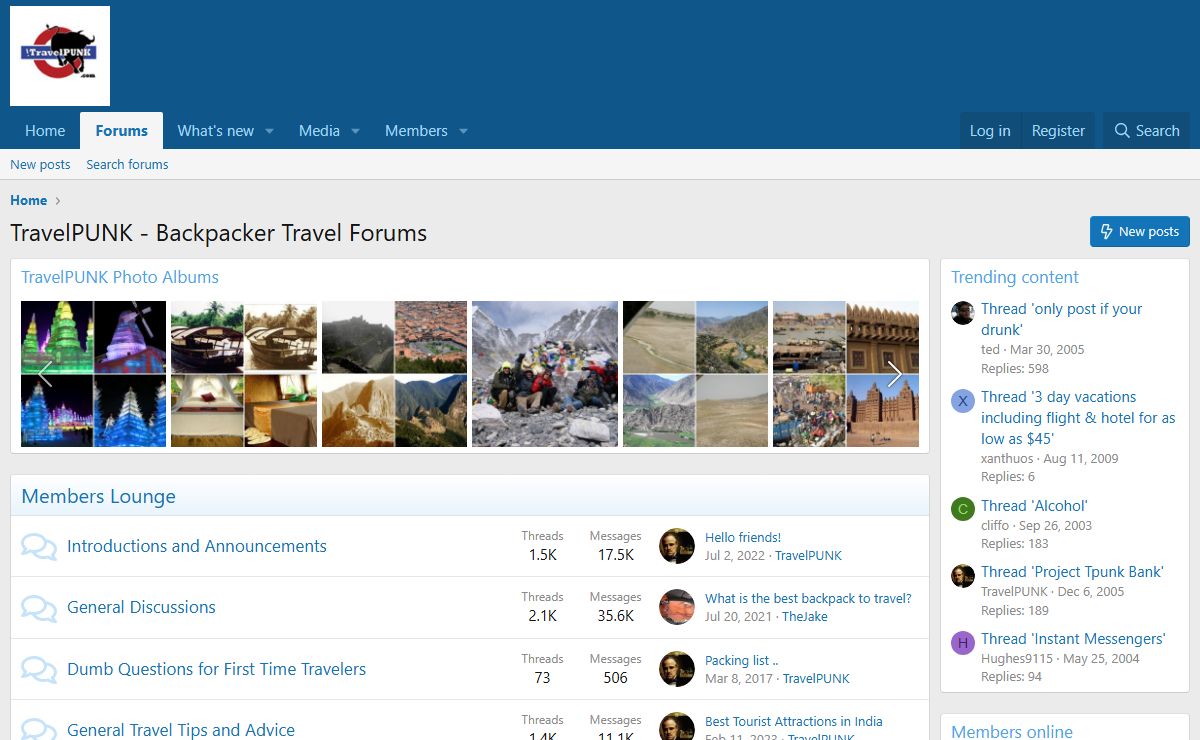The height and width of the screenshot is (740, 1200).
Task: Open the Members online heading
Action: (1012, 731)
